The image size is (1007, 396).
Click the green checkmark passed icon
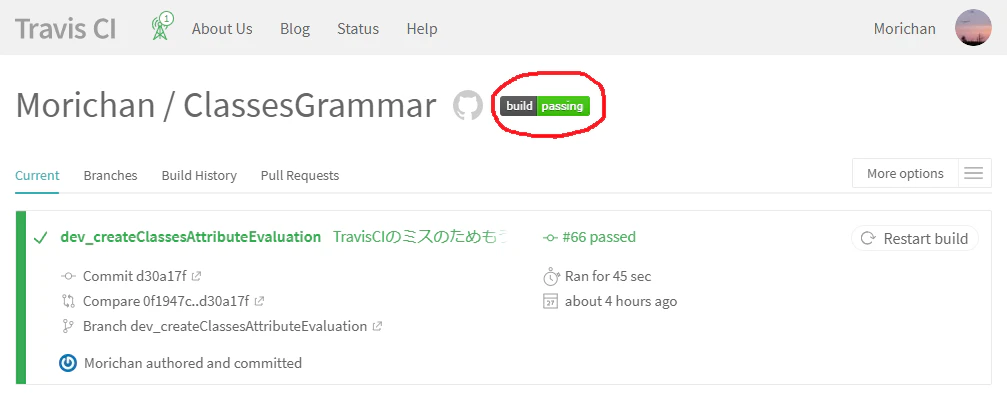click(40, 237)
